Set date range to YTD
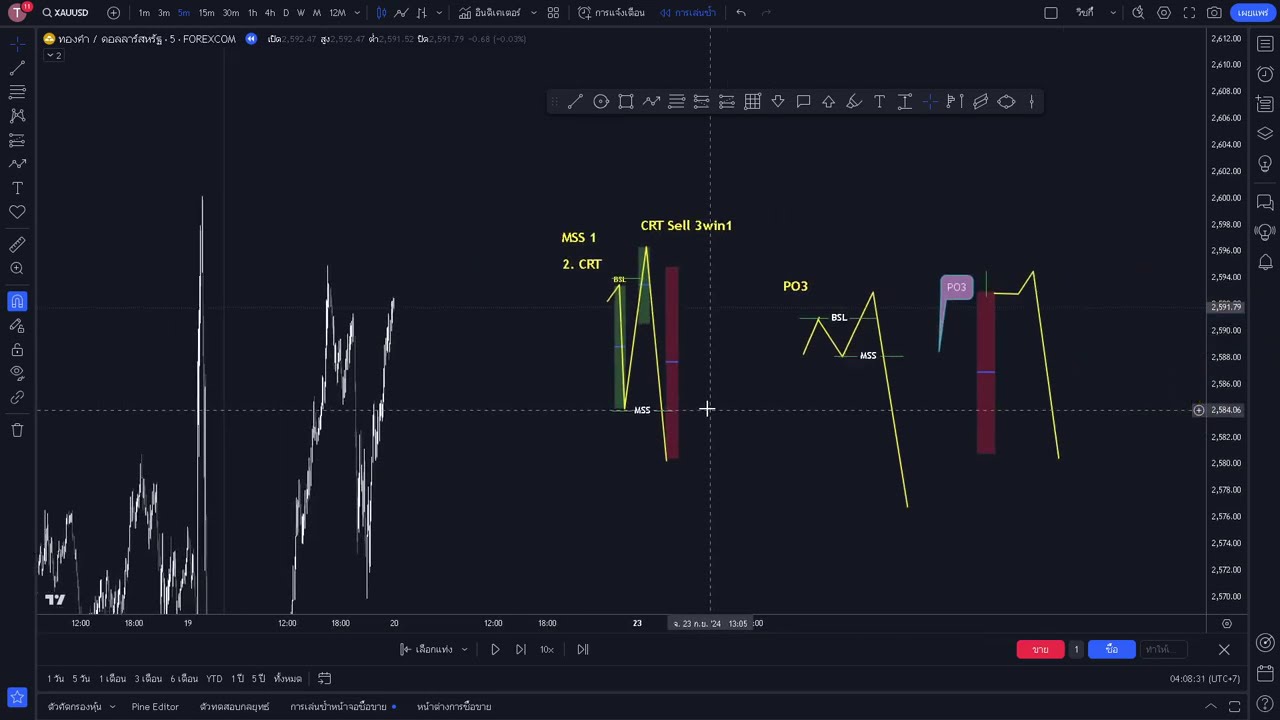 pos(214,679)
